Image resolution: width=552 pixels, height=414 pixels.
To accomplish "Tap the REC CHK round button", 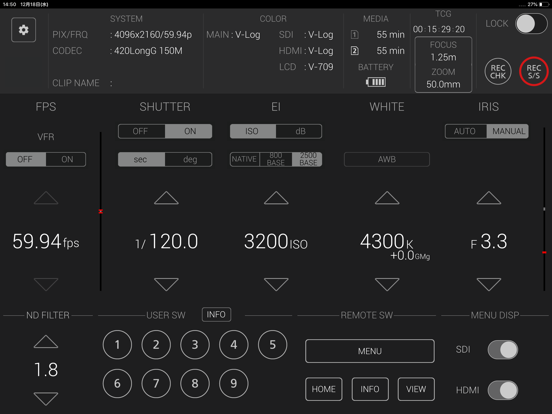I will pyautogui.click(x=498, y=71).
